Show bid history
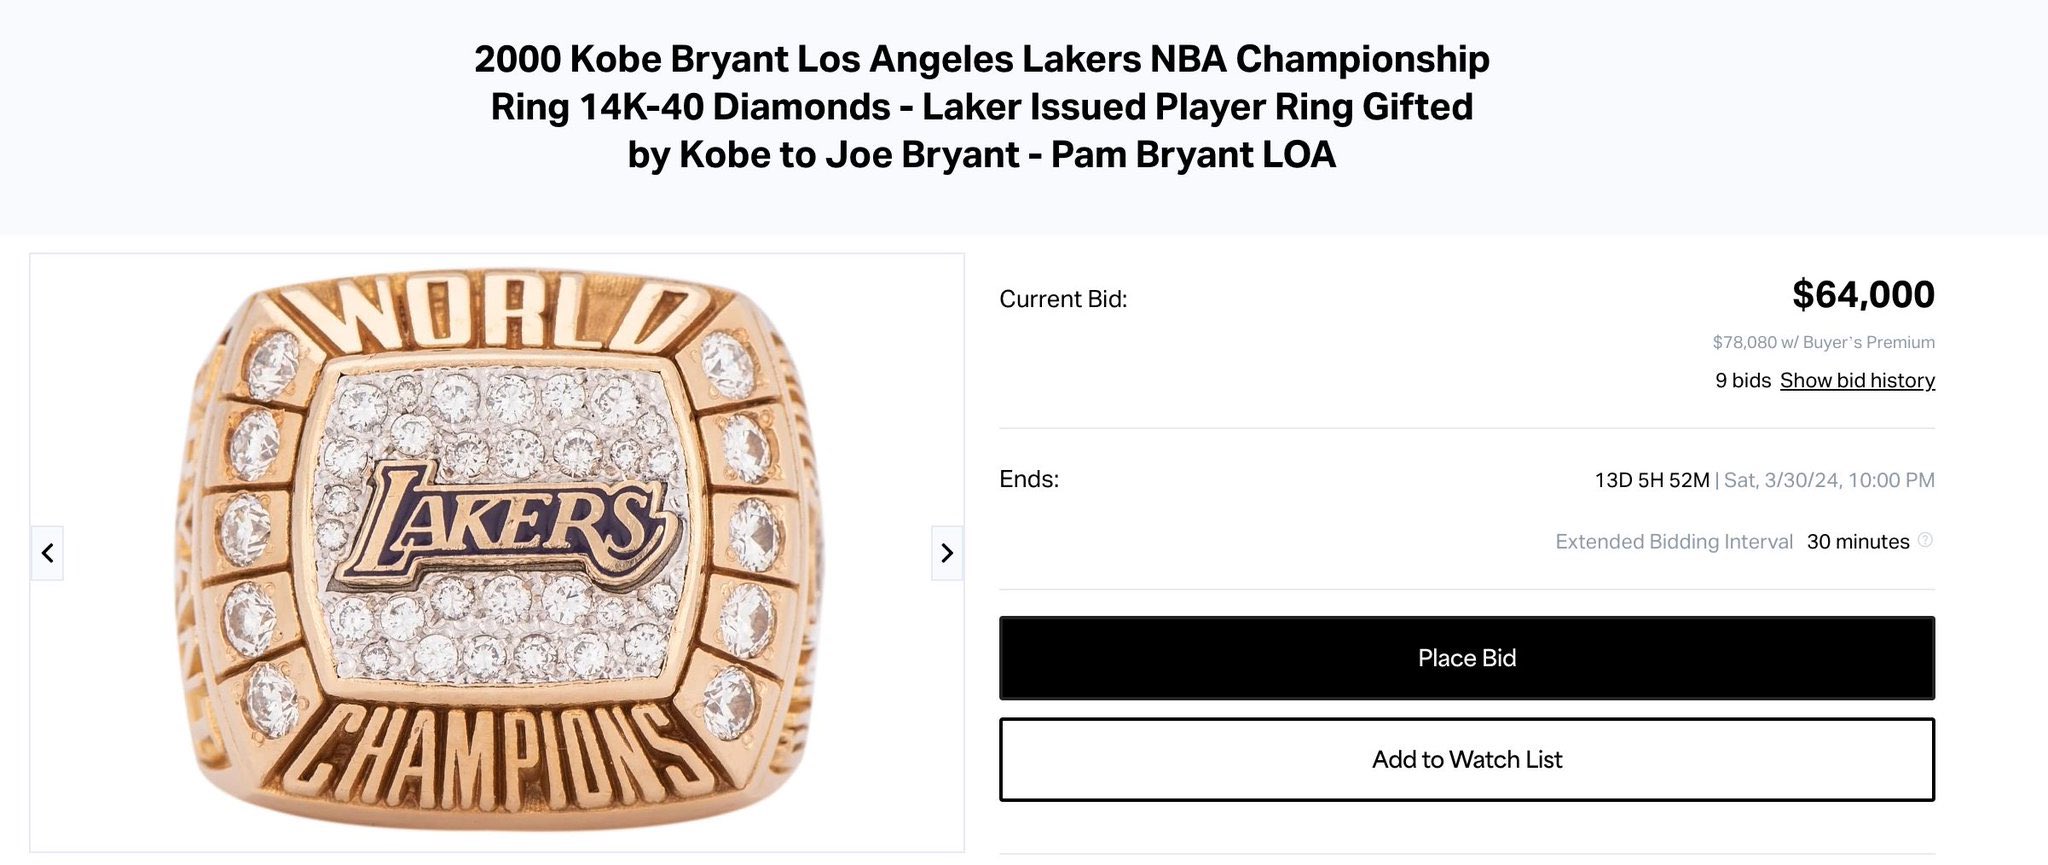 [x=1857, y=380]
